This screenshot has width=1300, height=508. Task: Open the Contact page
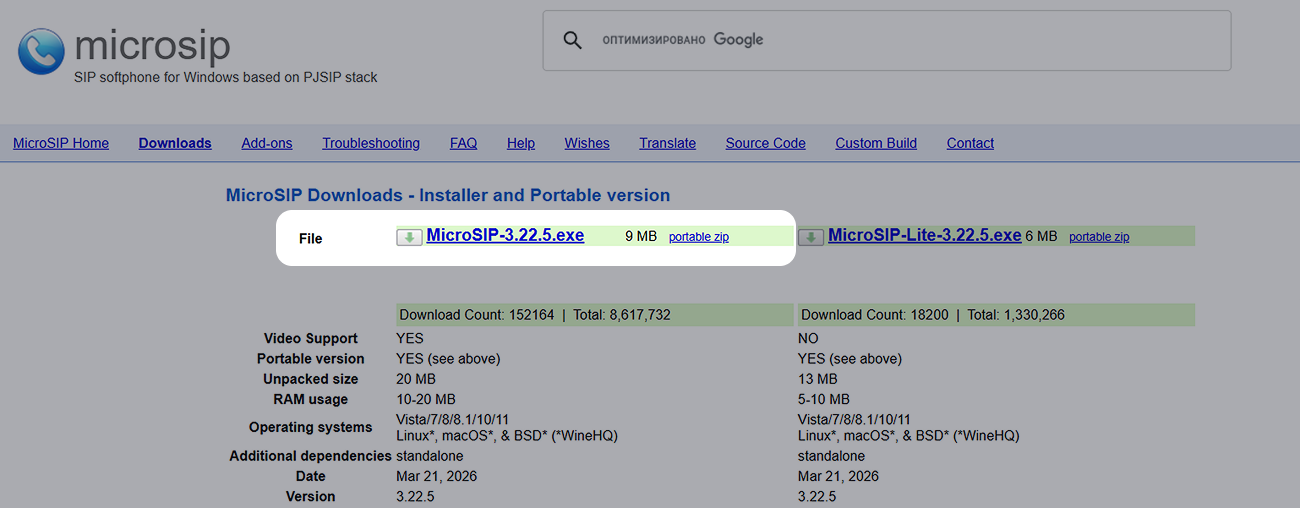(970, 143)
